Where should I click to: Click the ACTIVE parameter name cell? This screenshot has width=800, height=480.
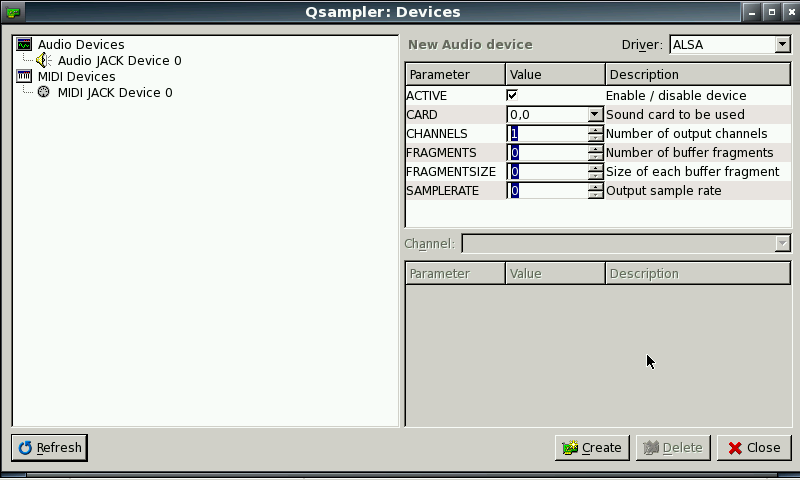[456, 95]
